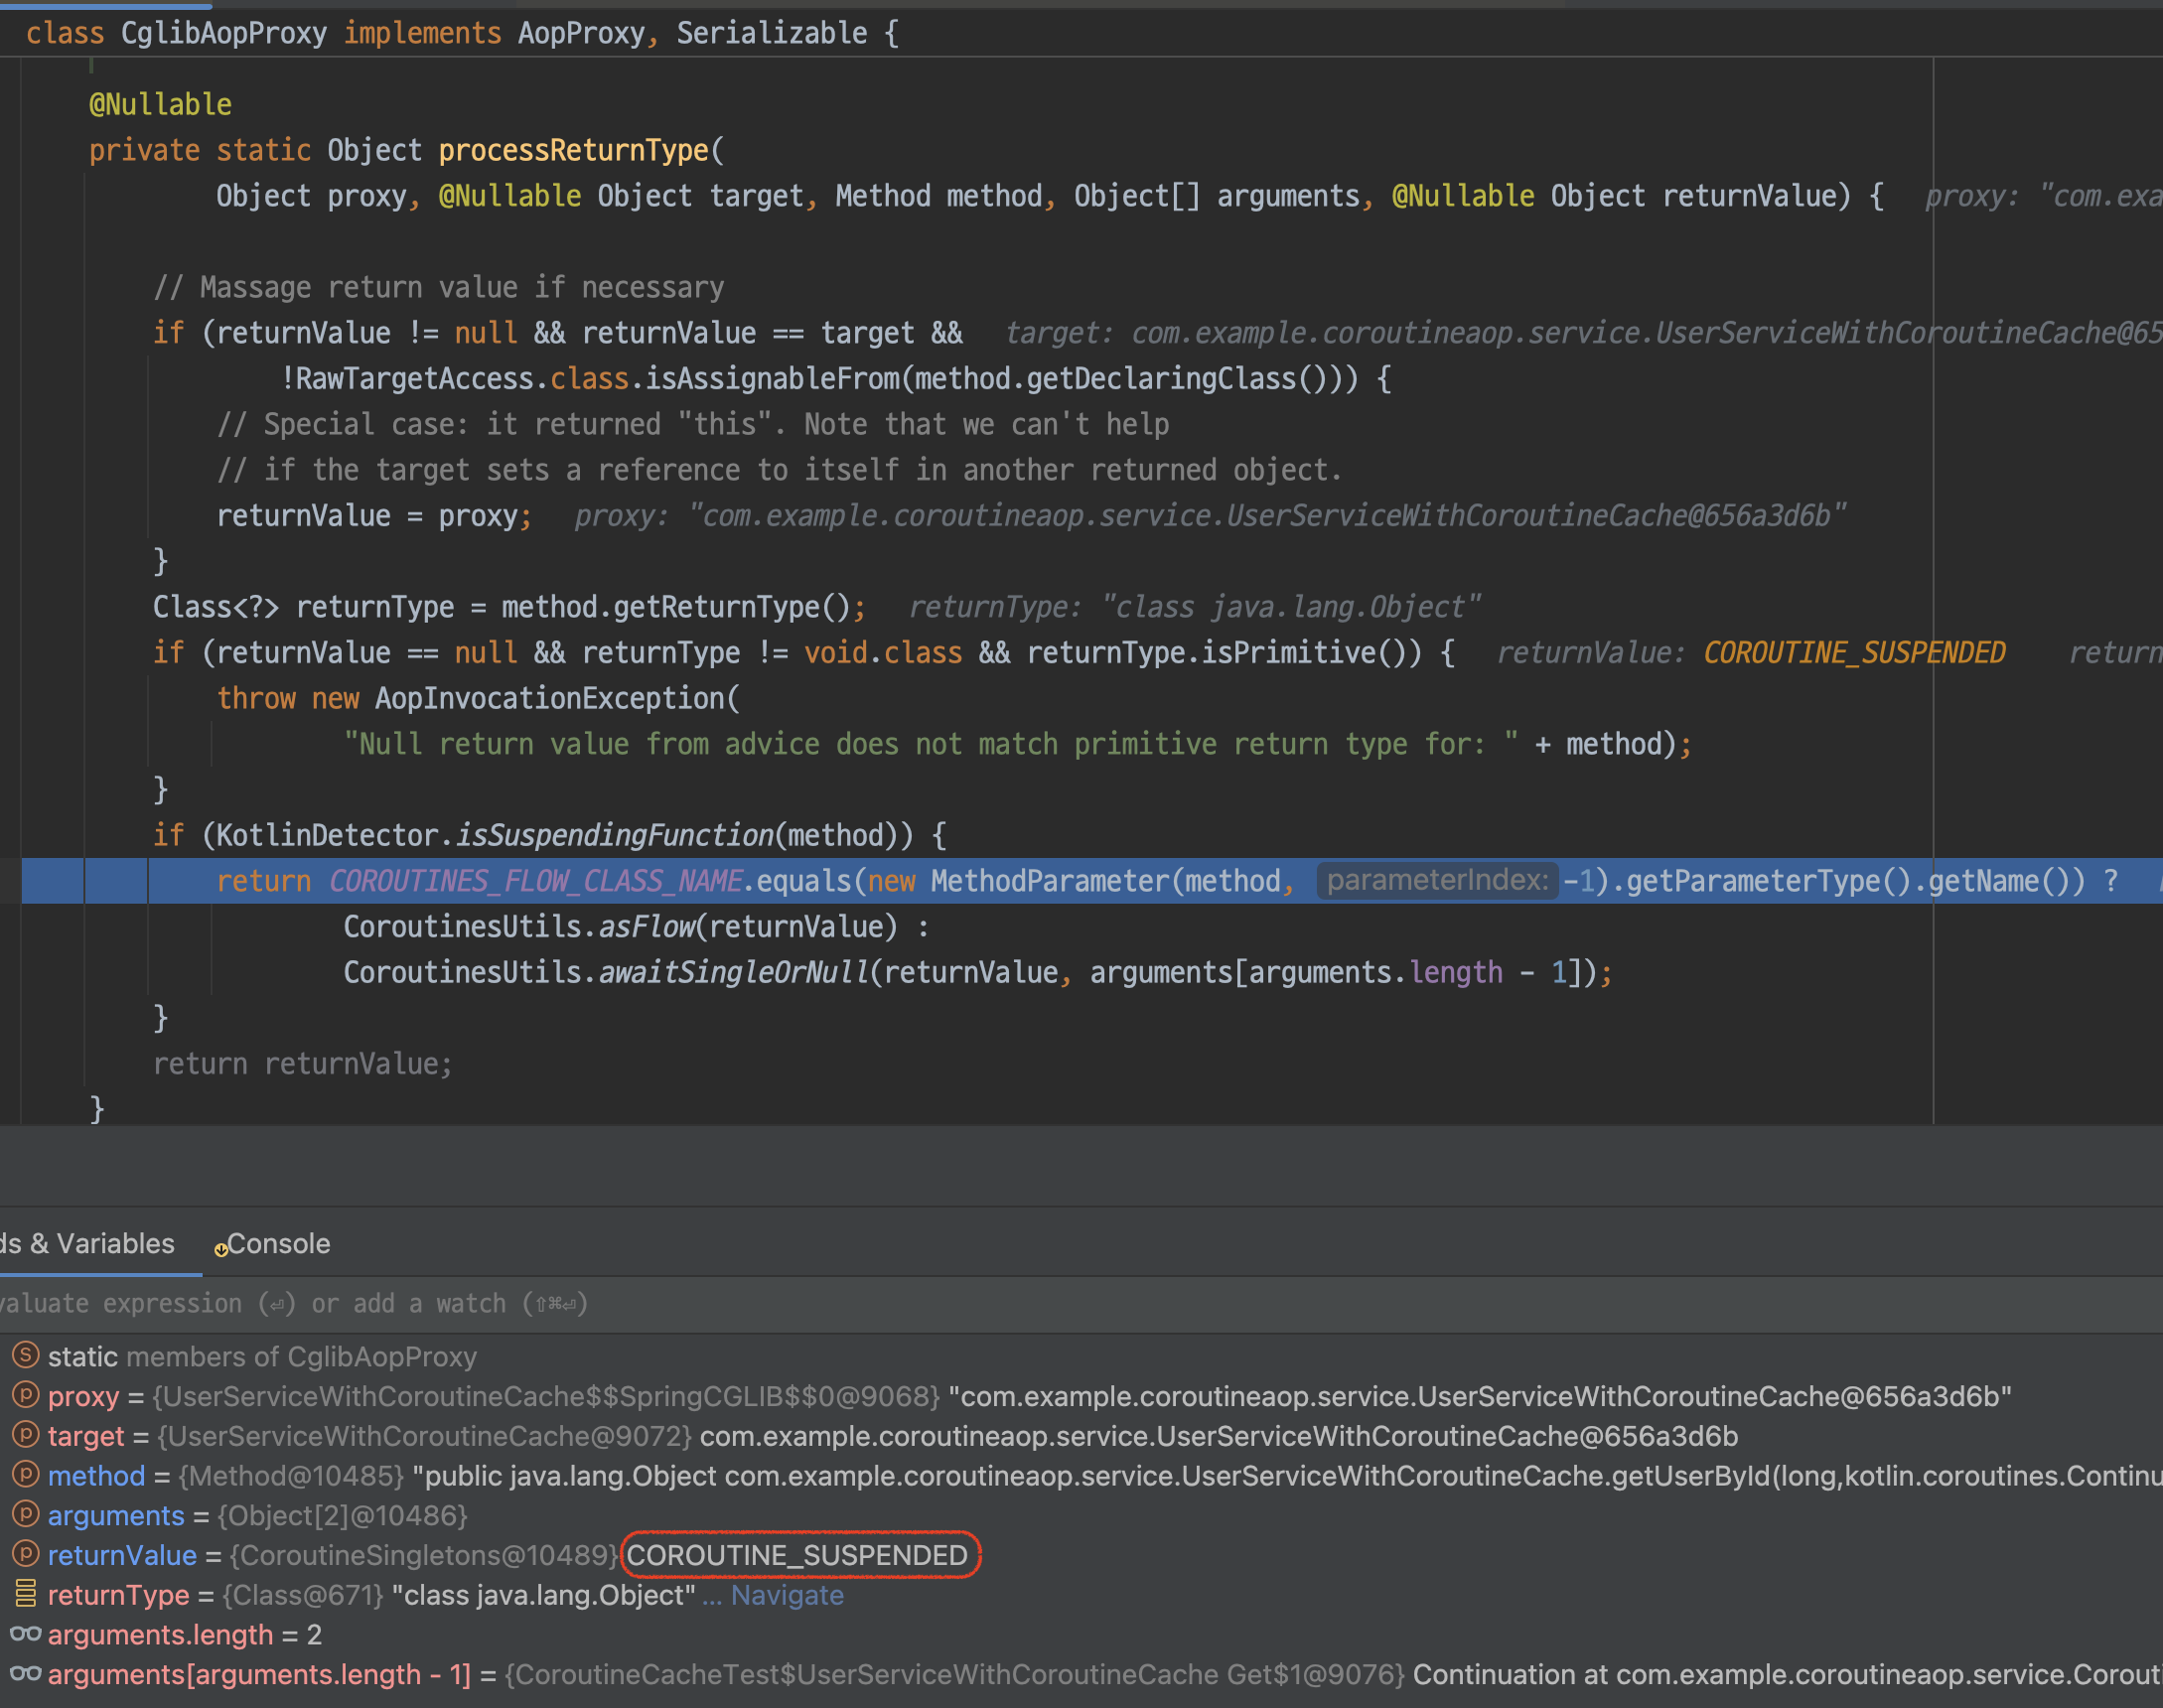2163x1708 pixels.
Task: Click the parameterIndex inlay hint in code
Action: tap(1436, 880)
